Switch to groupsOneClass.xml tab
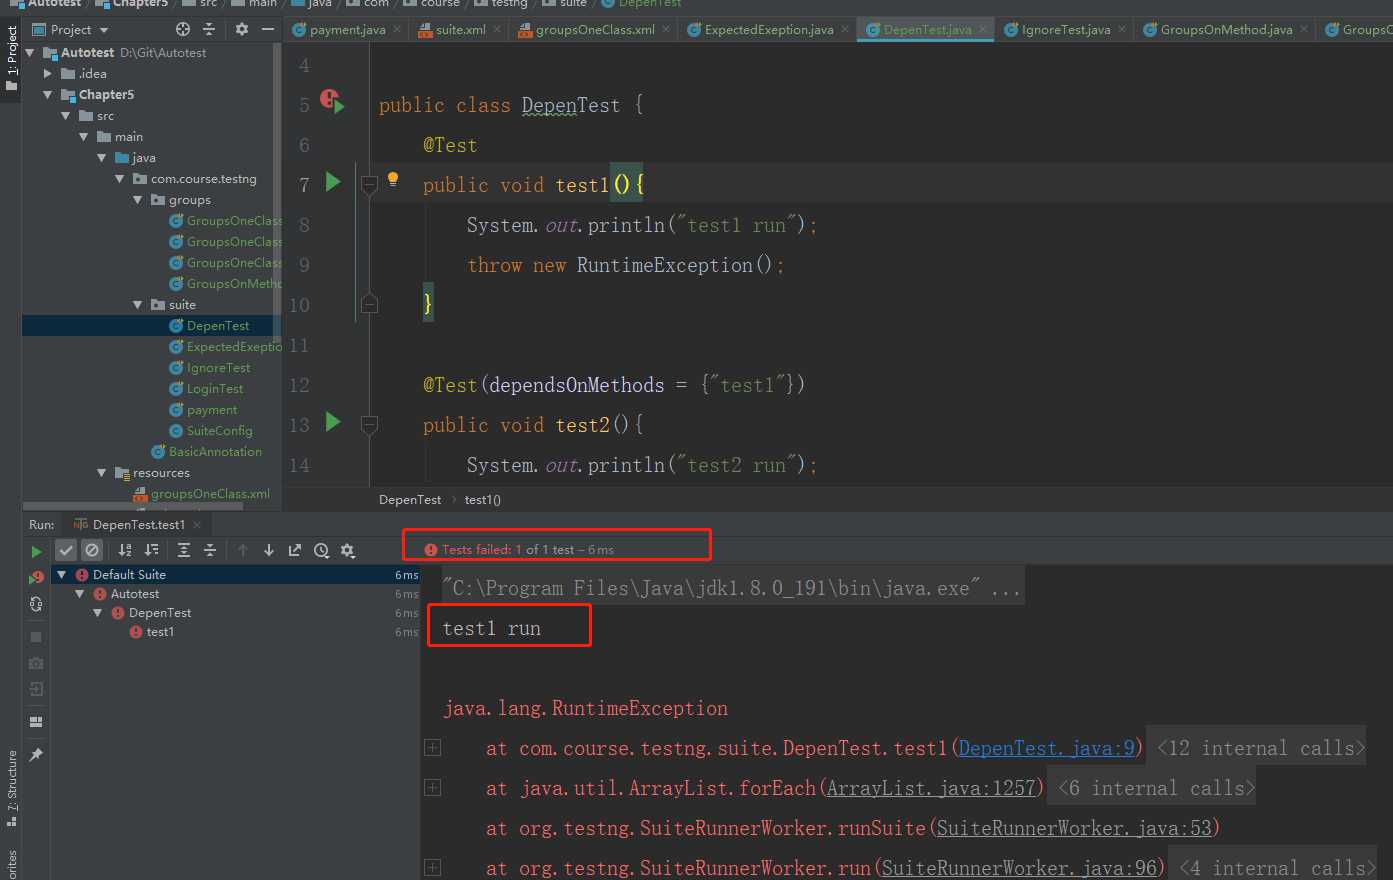1393x880 pixels. [x=595, y=30]
